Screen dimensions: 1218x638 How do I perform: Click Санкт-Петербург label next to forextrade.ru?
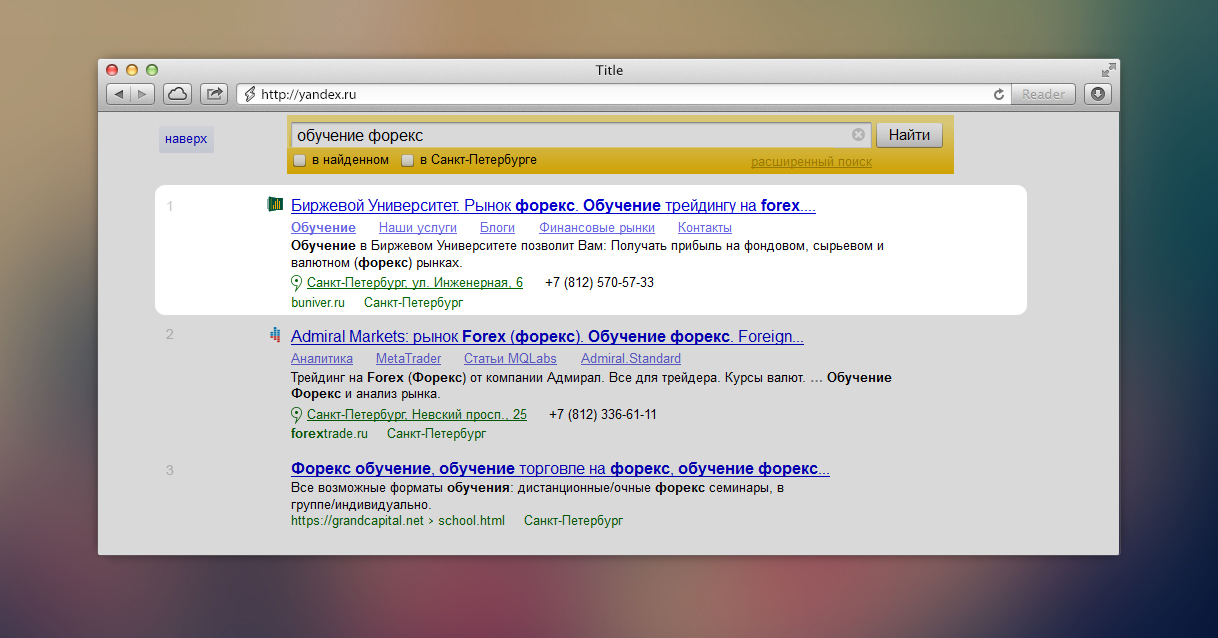coord(436,434)
